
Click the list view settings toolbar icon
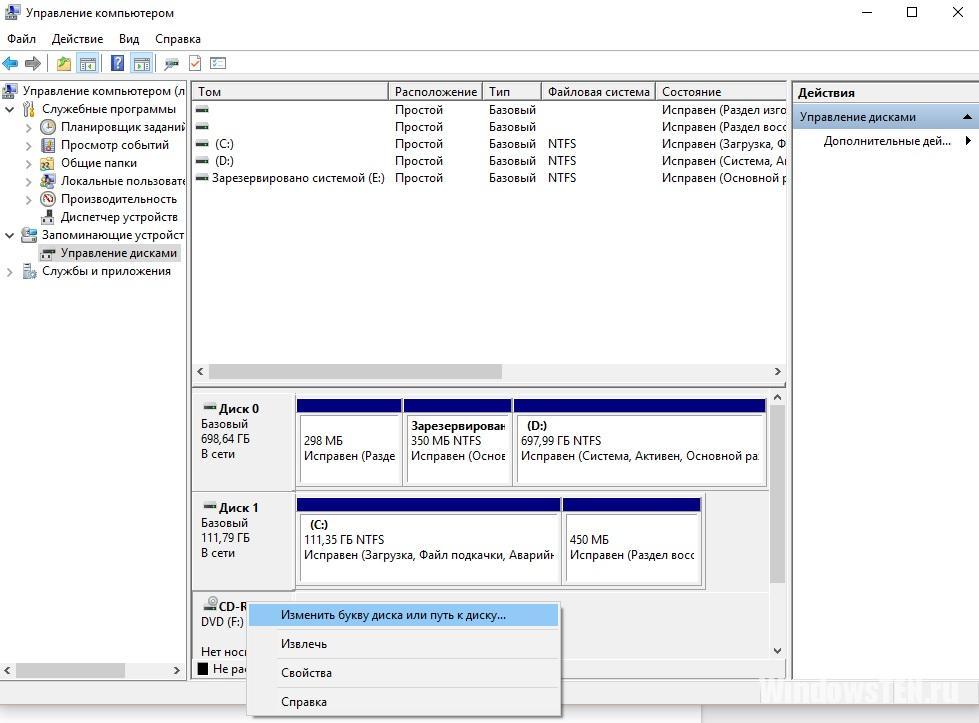(x=218, y=63)
